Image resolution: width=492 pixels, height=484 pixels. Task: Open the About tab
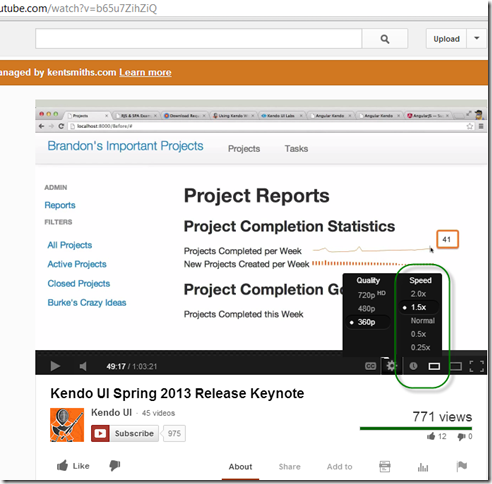[240, 467]
